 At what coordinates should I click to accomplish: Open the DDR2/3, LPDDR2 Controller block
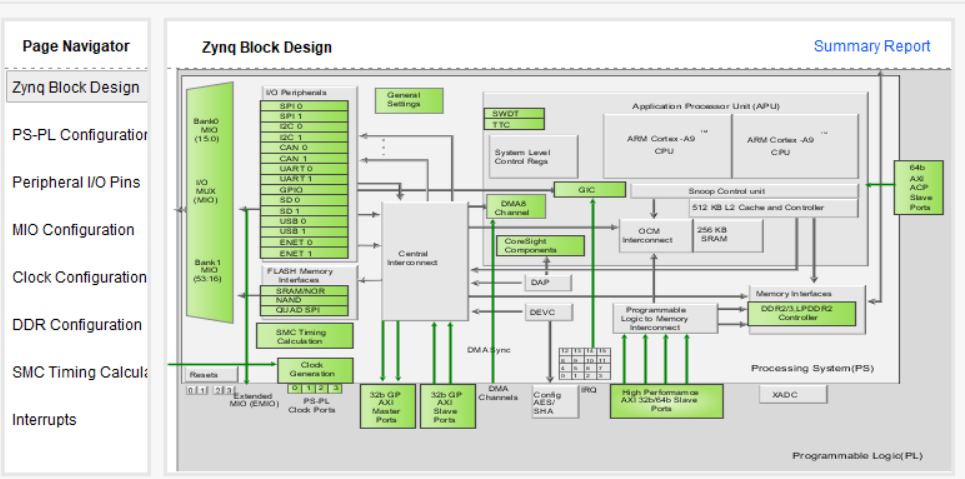click(803, 314)
